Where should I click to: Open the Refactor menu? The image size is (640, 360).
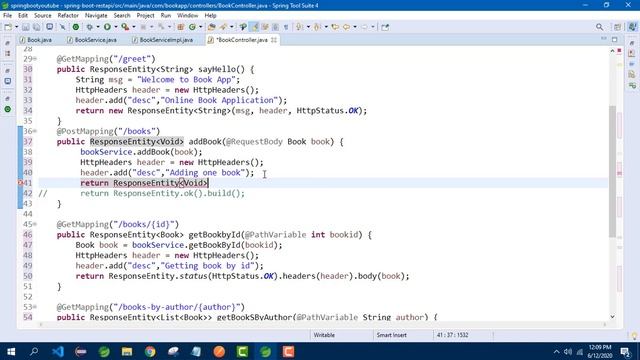68,16
